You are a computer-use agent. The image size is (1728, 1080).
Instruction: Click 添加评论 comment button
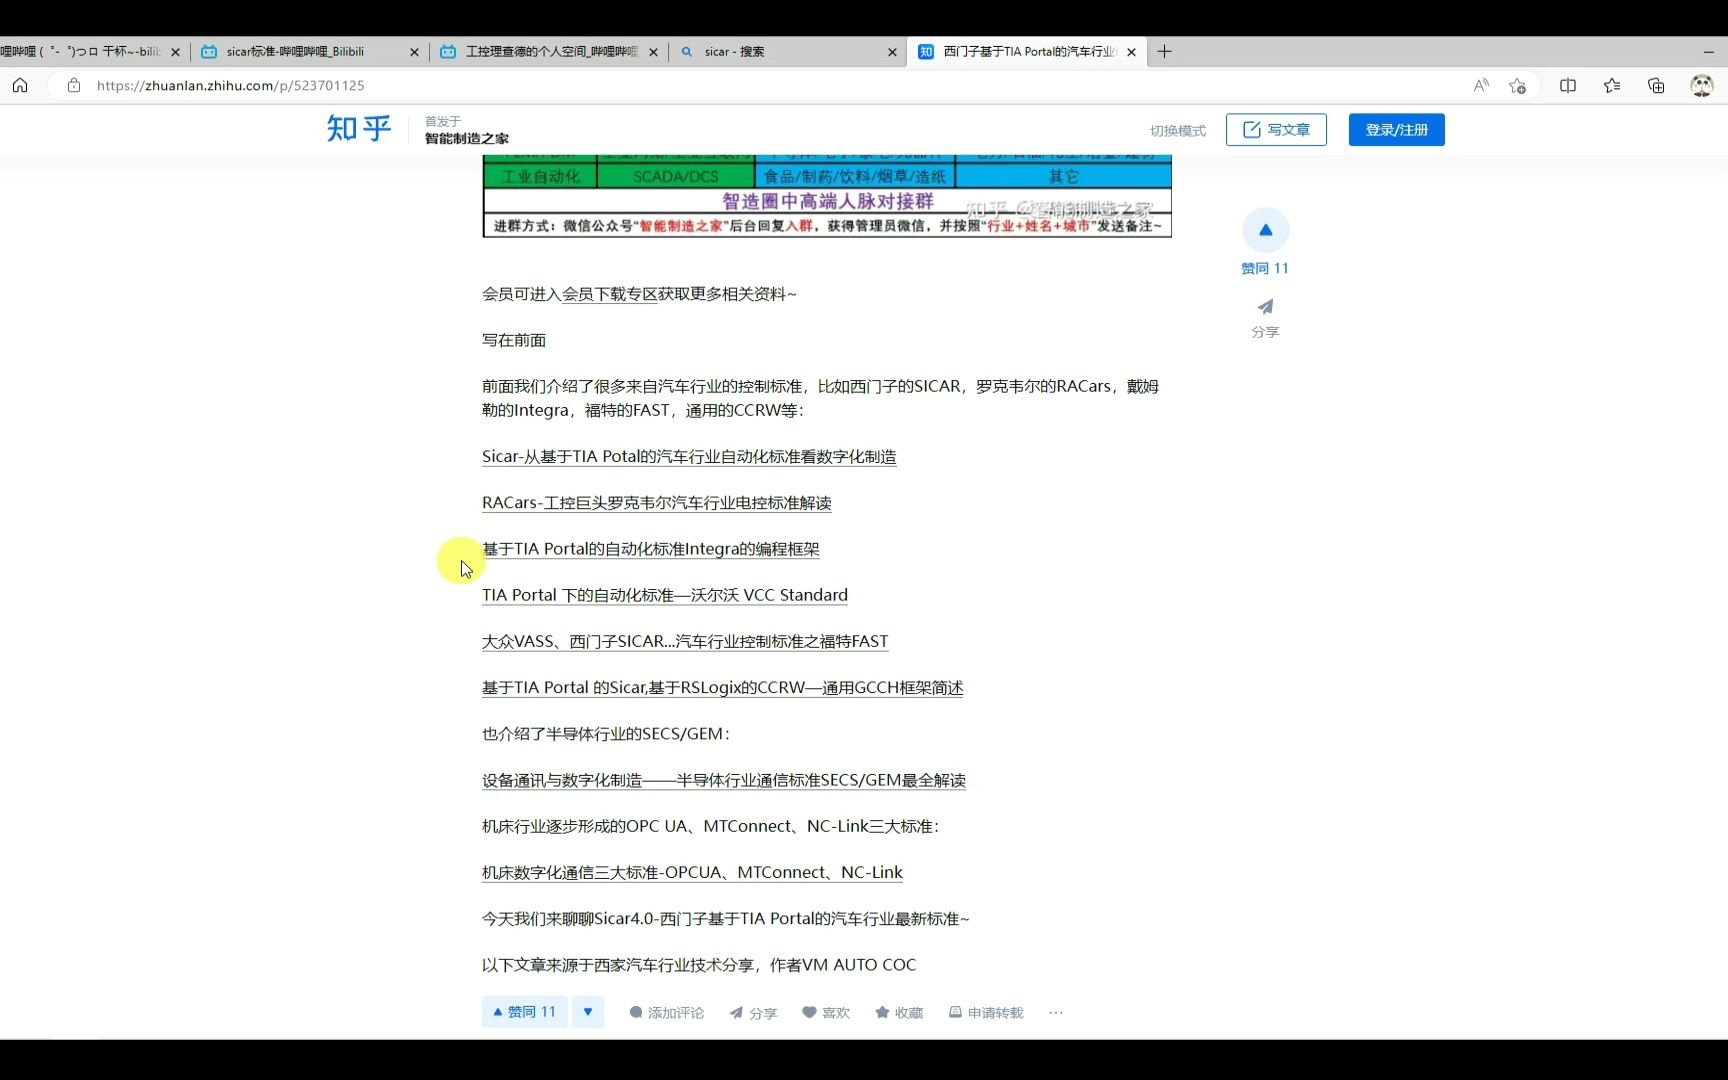pyautogui.click(x=666, y=1013)
